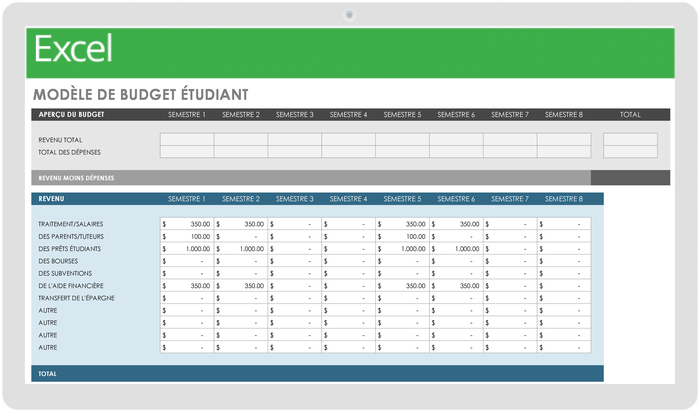Select the Modèle de Budget Étudiant title

[x=141, y=94]
